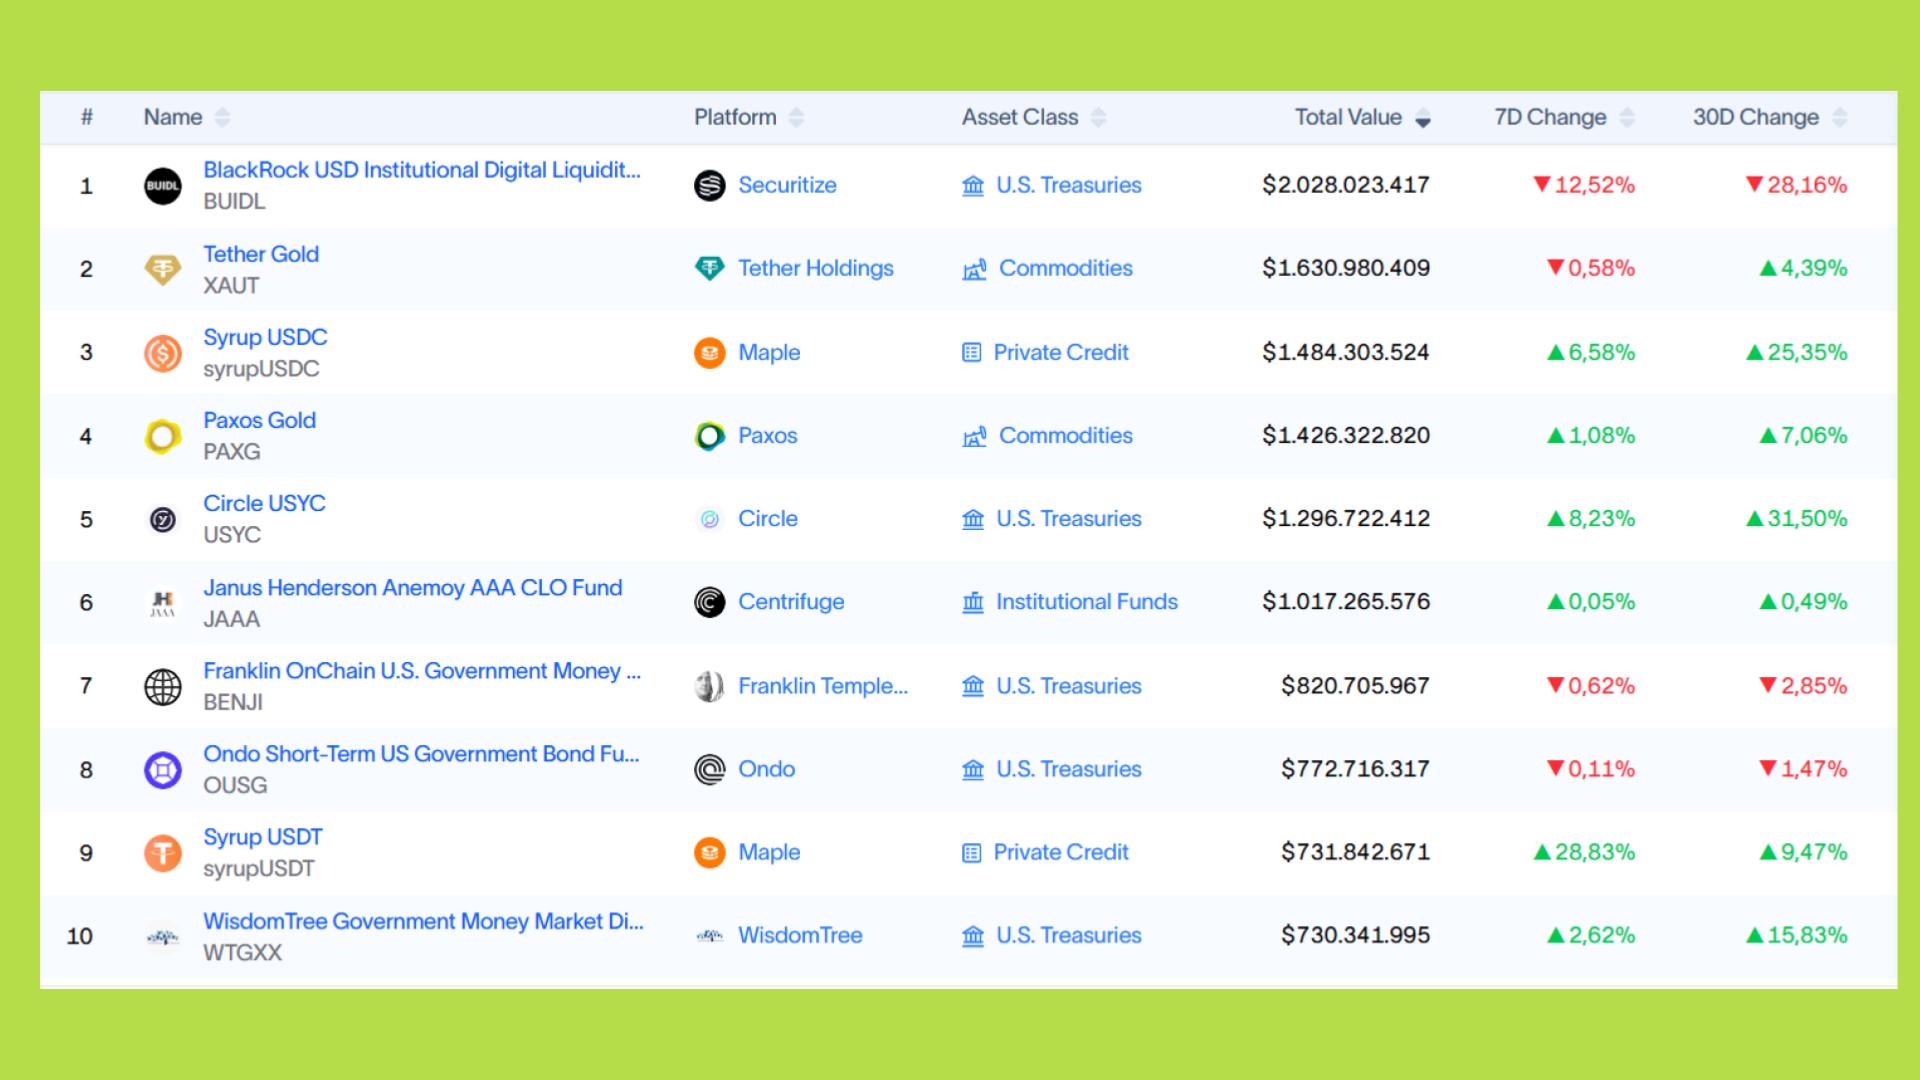Sort table by Name column arrows

[x=222, y=118]
